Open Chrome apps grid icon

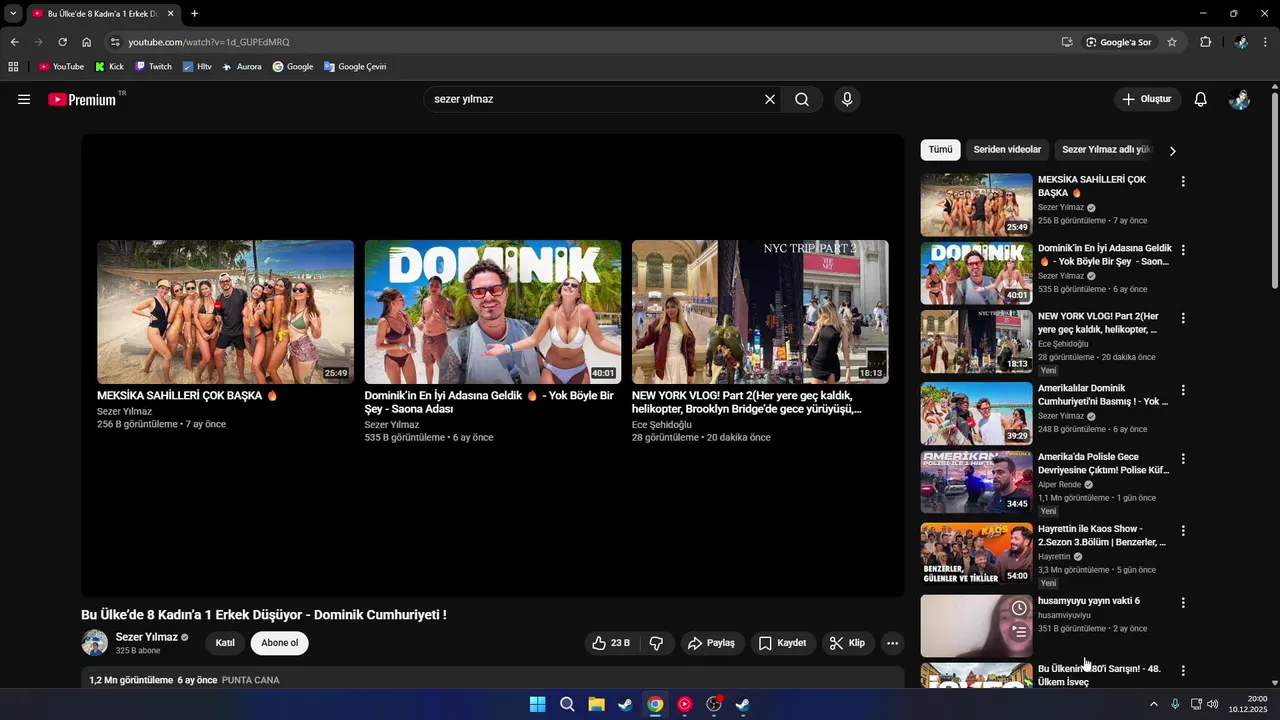[13, 67]
